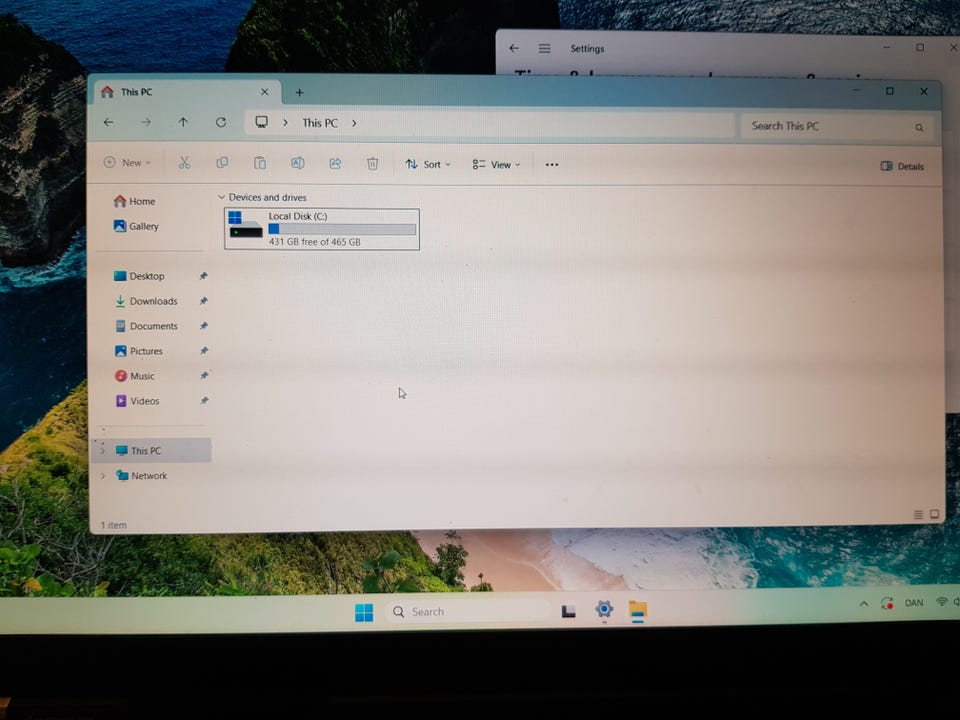Open the Downloads folder in sidebar

pos(146,301)
